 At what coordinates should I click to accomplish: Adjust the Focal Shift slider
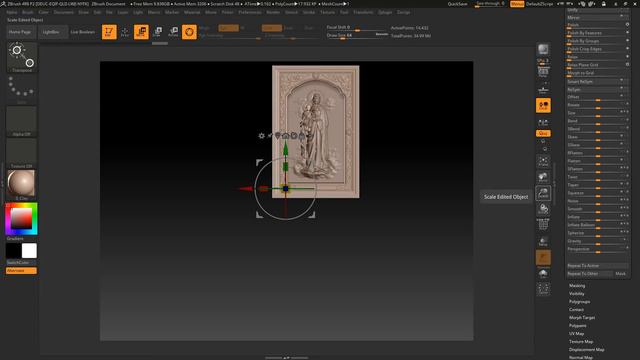pyautogui.click(x=357, y=27)
